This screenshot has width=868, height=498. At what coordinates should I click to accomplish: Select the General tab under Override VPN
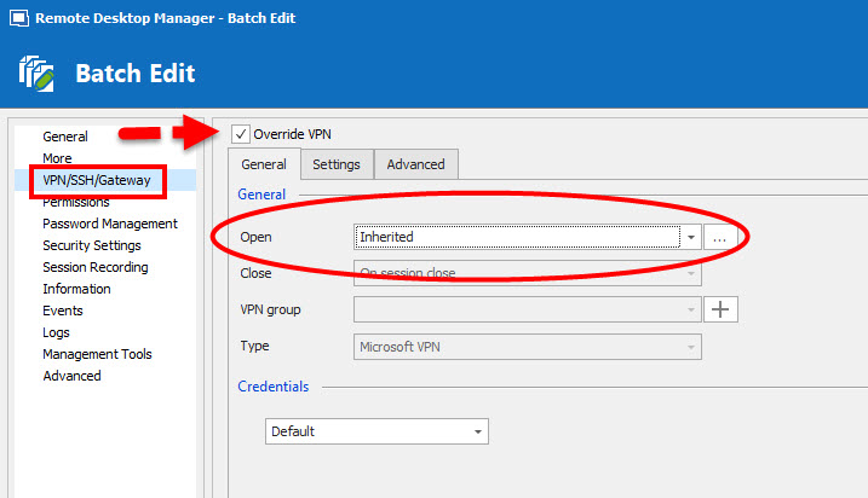264,165
